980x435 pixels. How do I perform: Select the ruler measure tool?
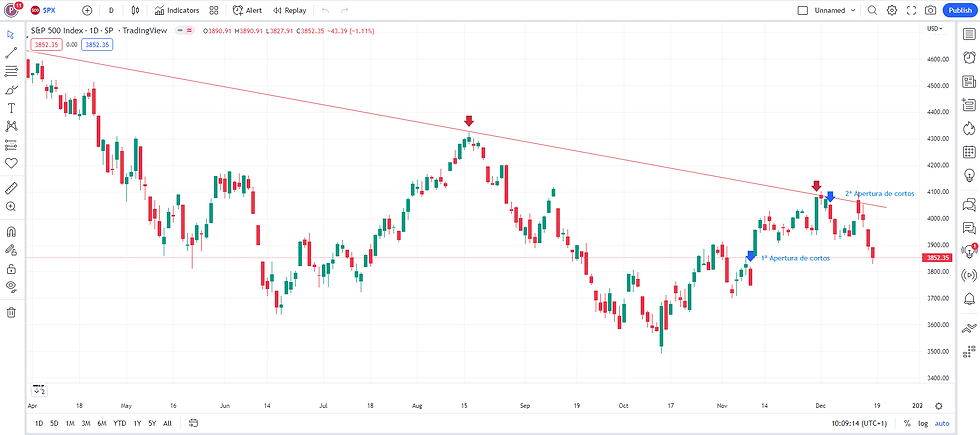[x=11, y=188]
